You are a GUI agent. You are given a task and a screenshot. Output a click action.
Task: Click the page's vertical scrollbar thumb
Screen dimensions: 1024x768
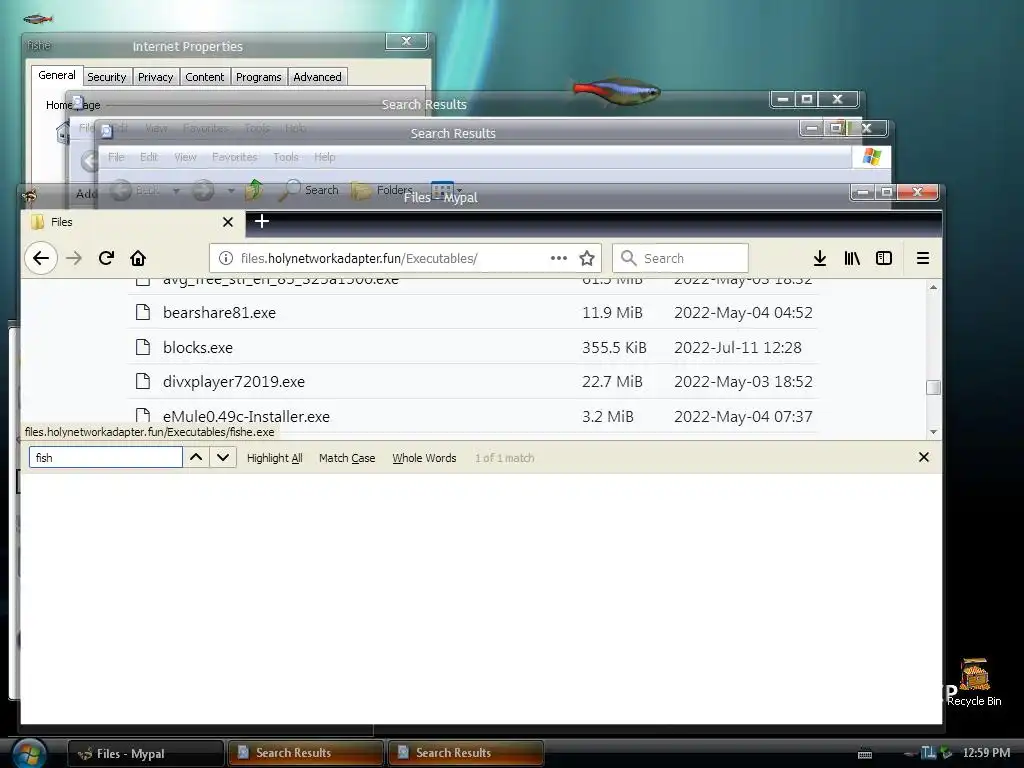click(933, 387)
